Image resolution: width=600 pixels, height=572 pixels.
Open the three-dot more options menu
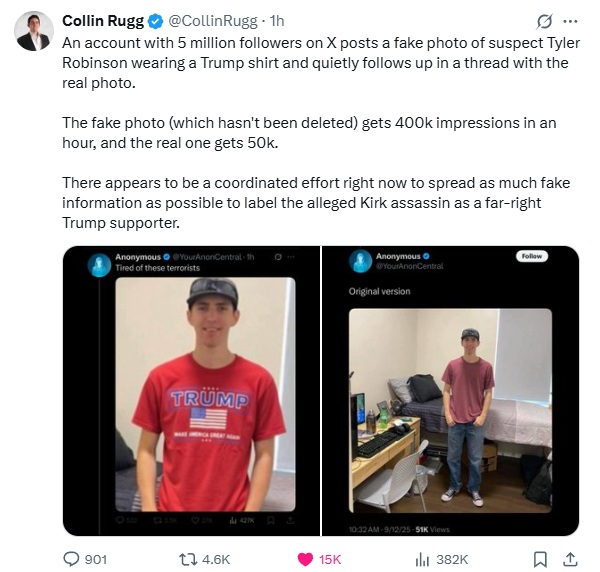(570, 21)
